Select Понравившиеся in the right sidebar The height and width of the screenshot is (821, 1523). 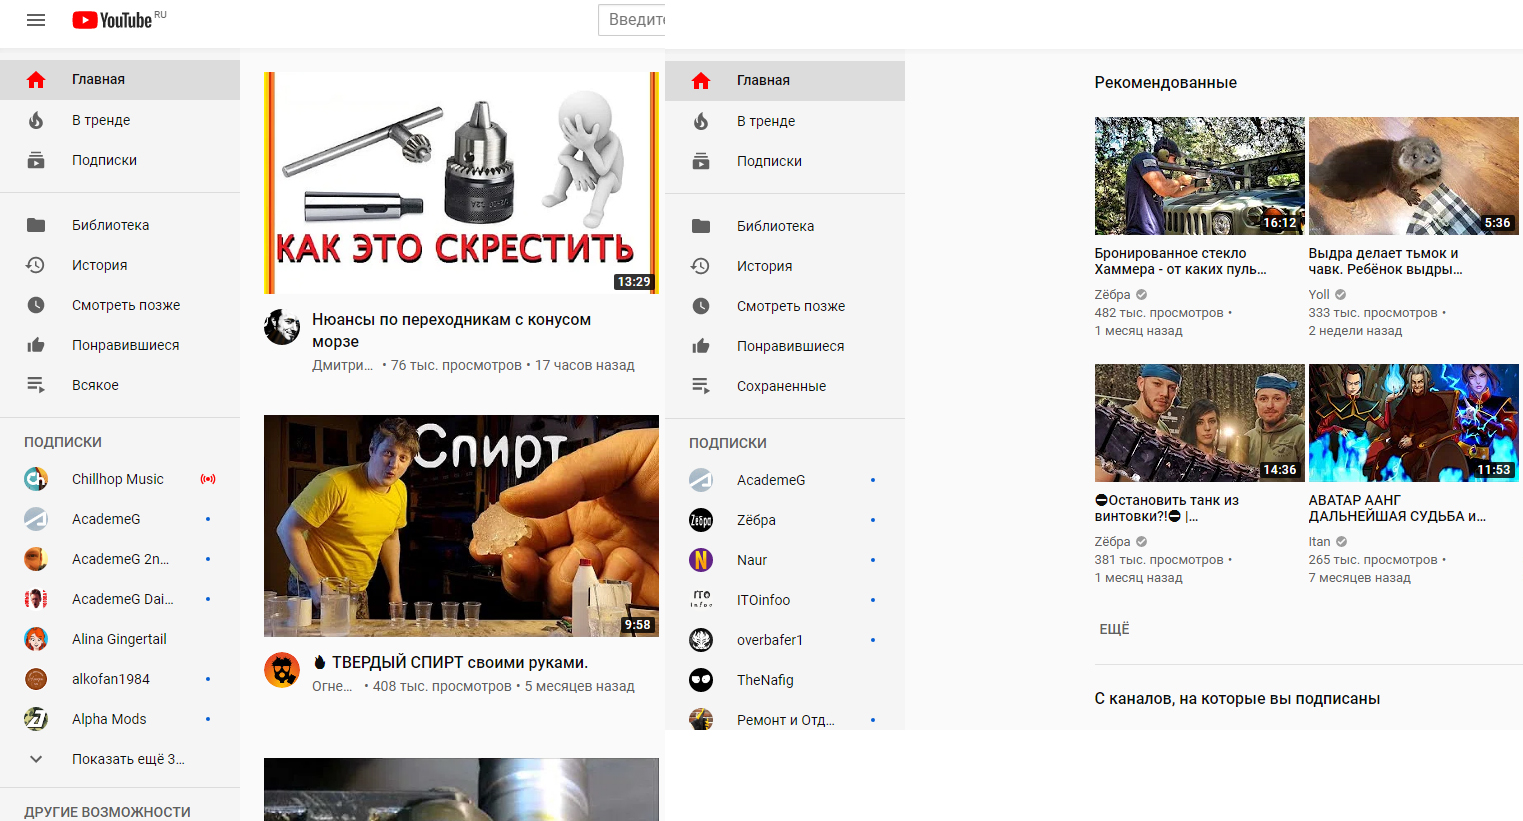point(785,346)
